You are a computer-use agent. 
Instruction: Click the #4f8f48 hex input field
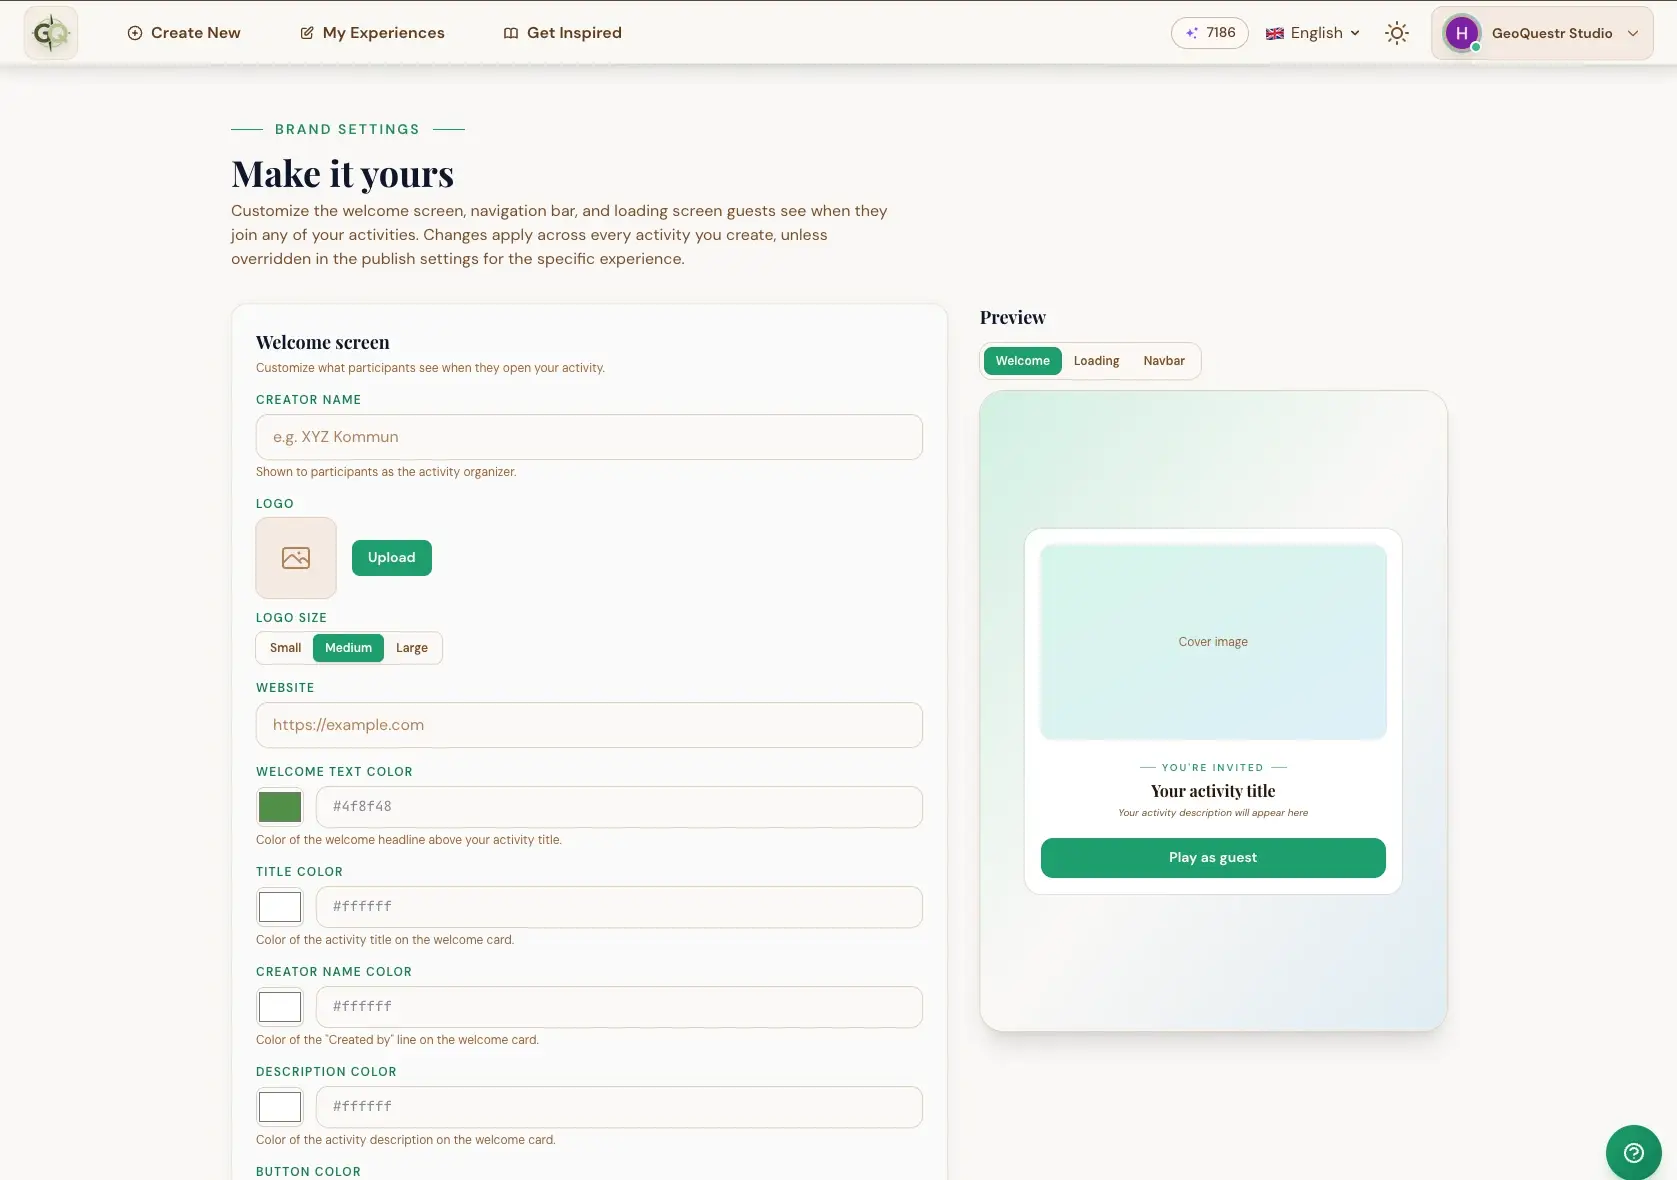click(619, 807)
